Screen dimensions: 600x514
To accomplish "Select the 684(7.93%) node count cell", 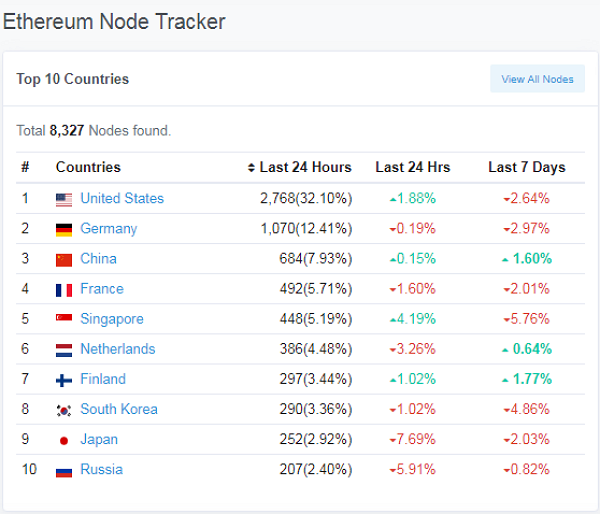I will click(316, 259).
